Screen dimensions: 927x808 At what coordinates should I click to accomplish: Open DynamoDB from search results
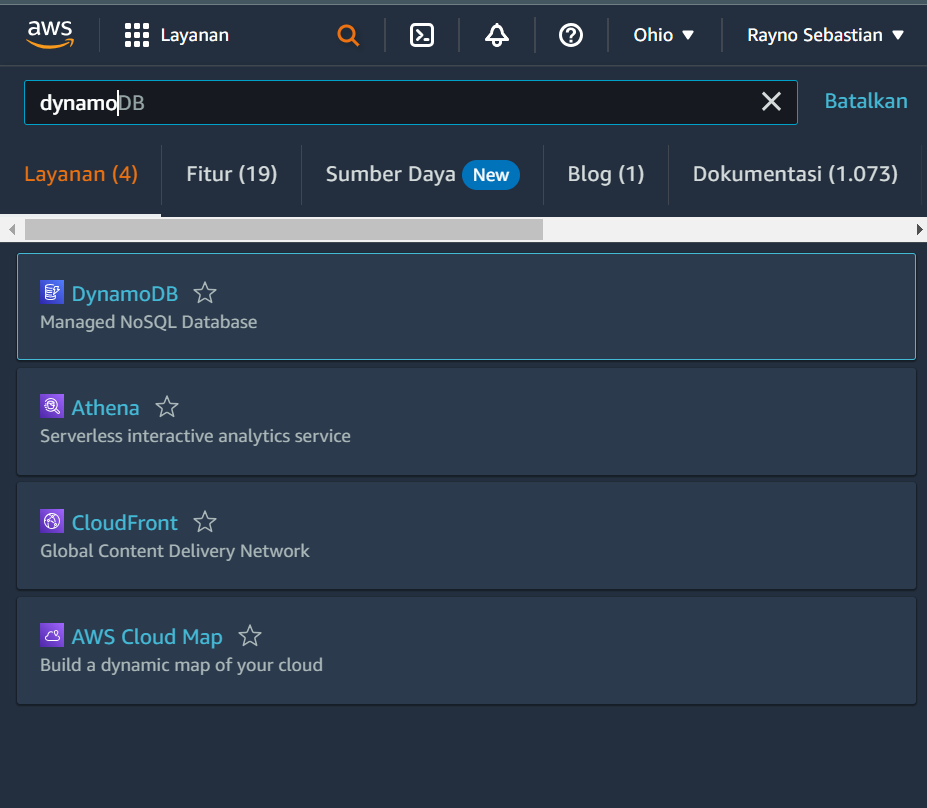(x=124, y=293)
